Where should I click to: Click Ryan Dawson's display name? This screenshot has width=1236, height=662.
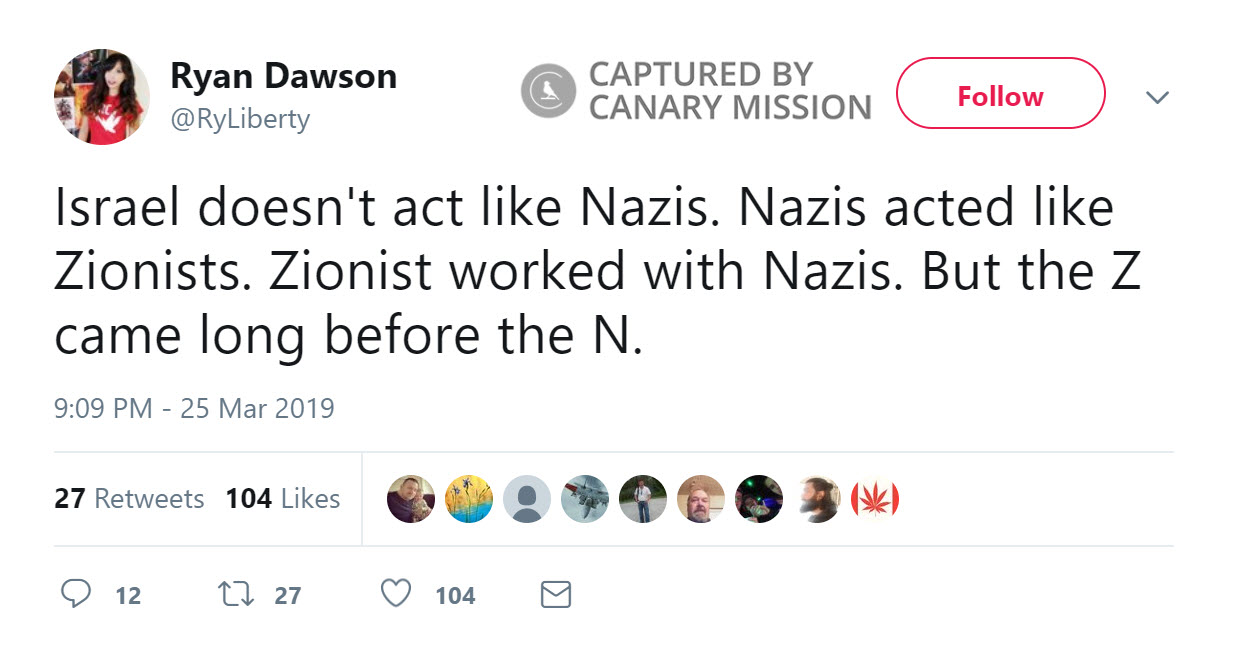click(x=285, y=75)
